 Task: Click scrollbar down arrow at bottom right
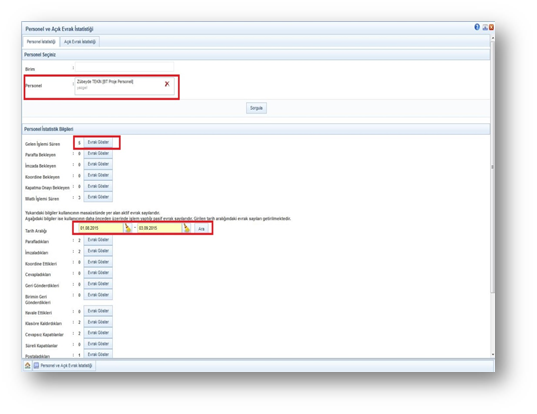tap(492, 354)
